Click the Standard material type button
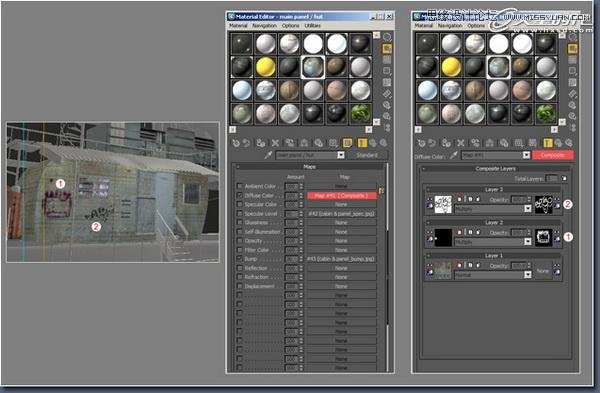Viewport: 600px width, 393px height. [367, 155]
